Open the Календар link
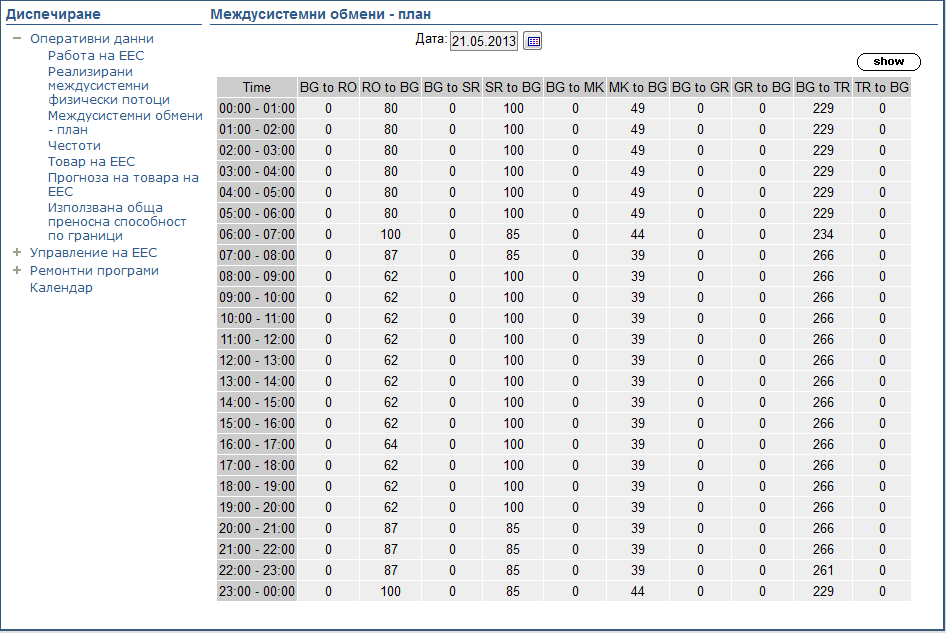The height and width of the screenshot is (633, 946). (61, 288)
